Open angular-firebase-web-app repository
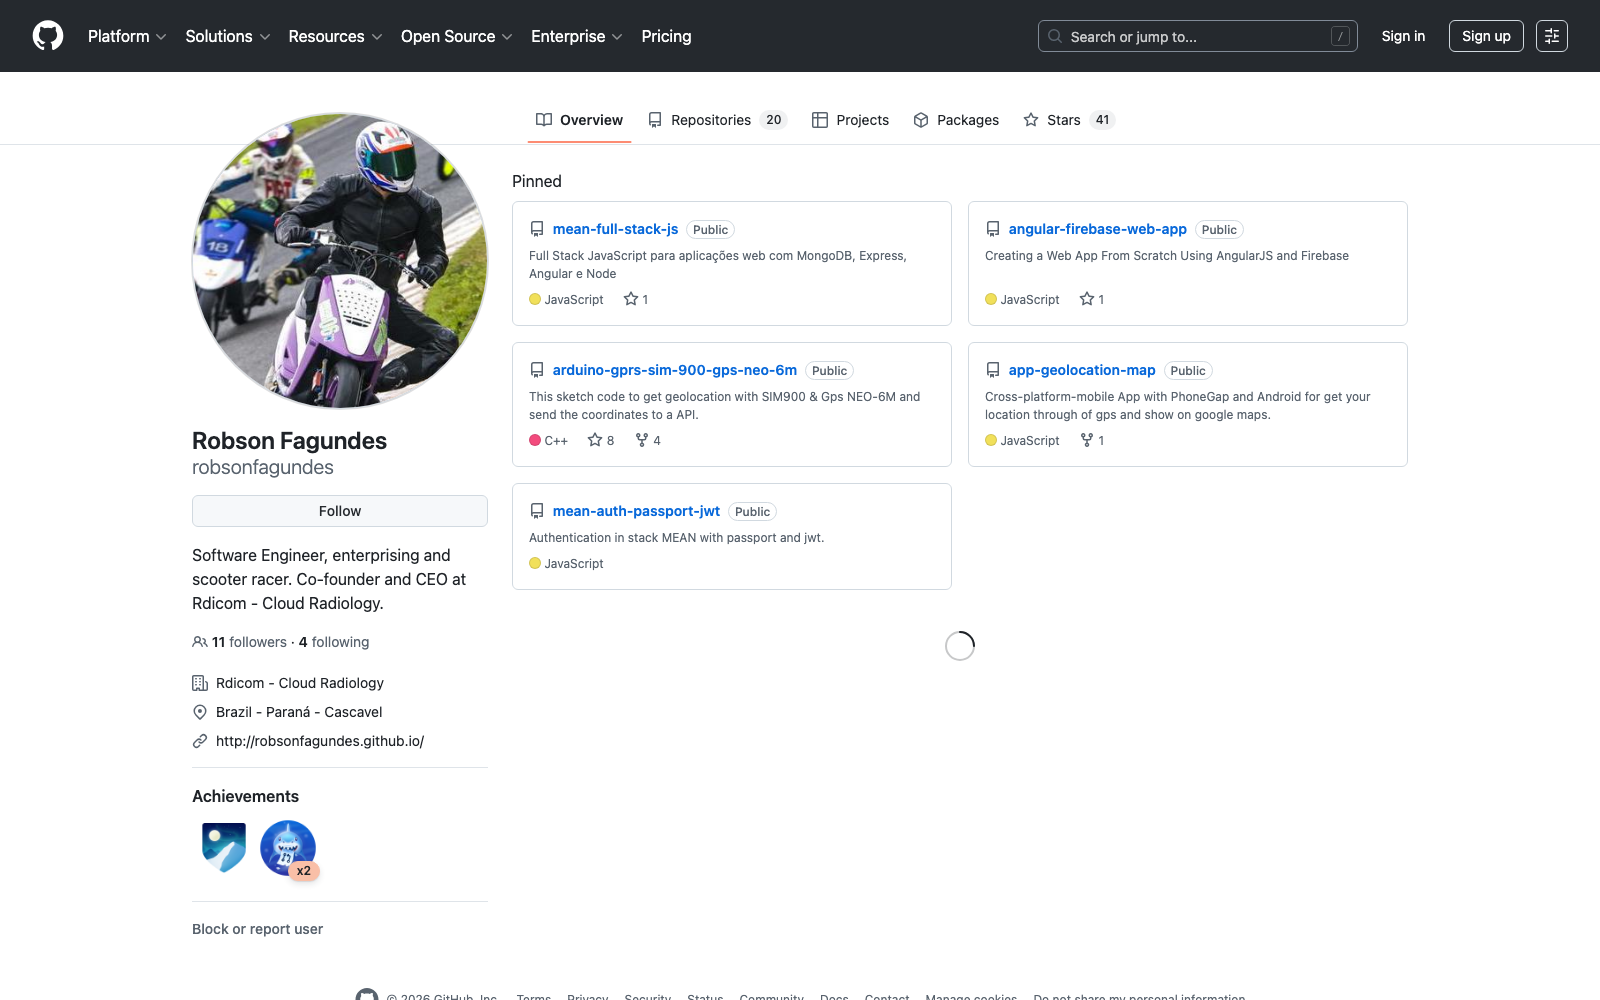Image resolution: width=1600 pixels, height=1000 pixels. pyautogui.click(x=1097, y=229)
